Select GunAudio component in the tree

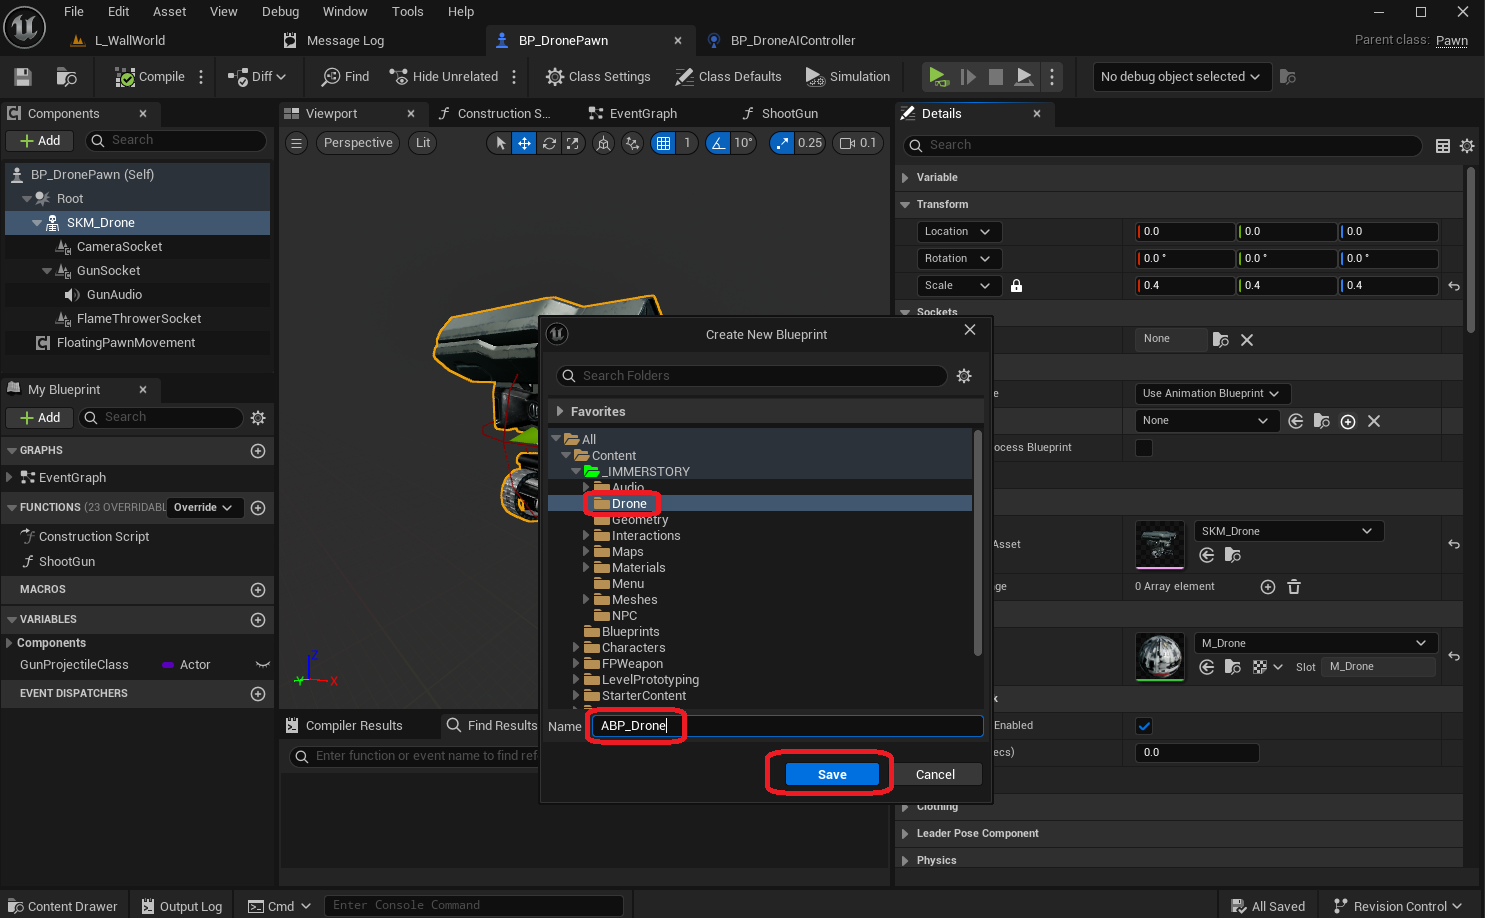[x=114, y=295]
